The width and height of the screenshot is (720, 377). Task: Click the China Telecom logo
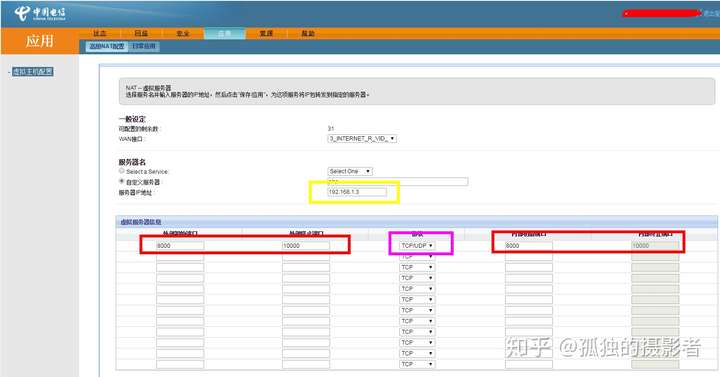[39, 13]
